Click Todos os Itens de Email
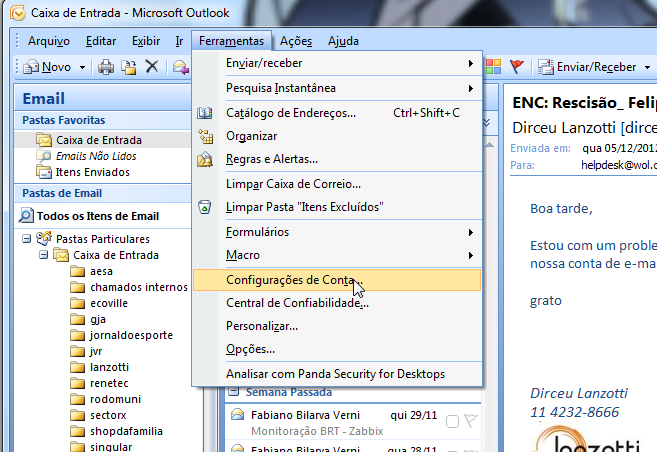Screen dimensions: 657x452 [98, 216]
